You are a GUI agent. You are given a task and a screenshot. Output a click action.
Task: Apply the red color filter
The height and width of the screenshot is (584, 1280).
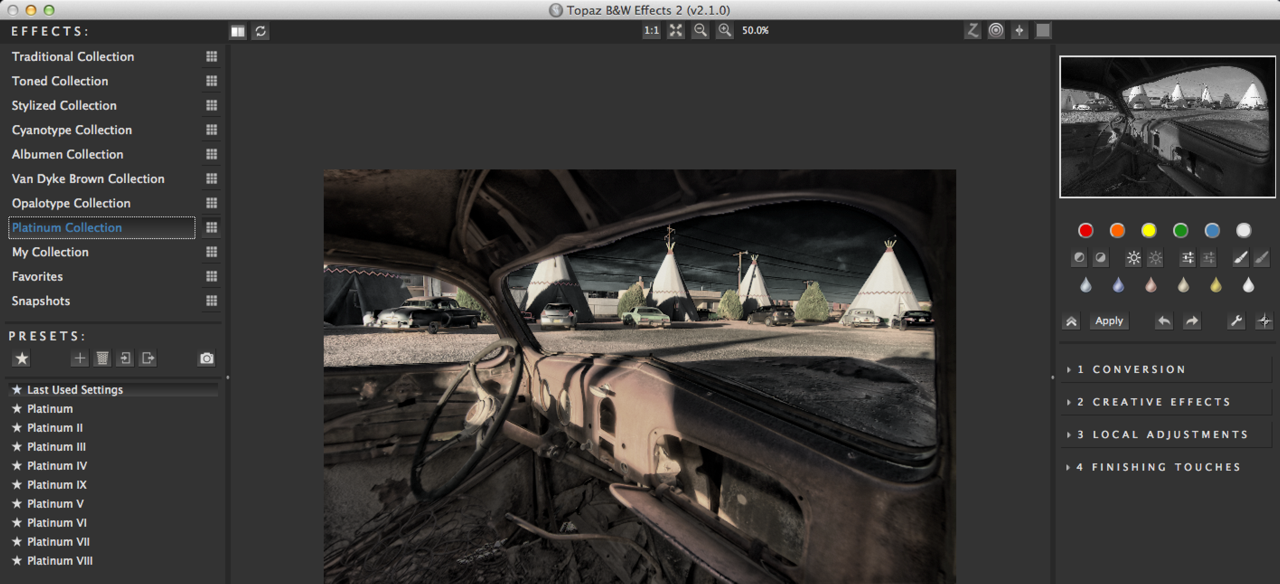click(1086, 230)
